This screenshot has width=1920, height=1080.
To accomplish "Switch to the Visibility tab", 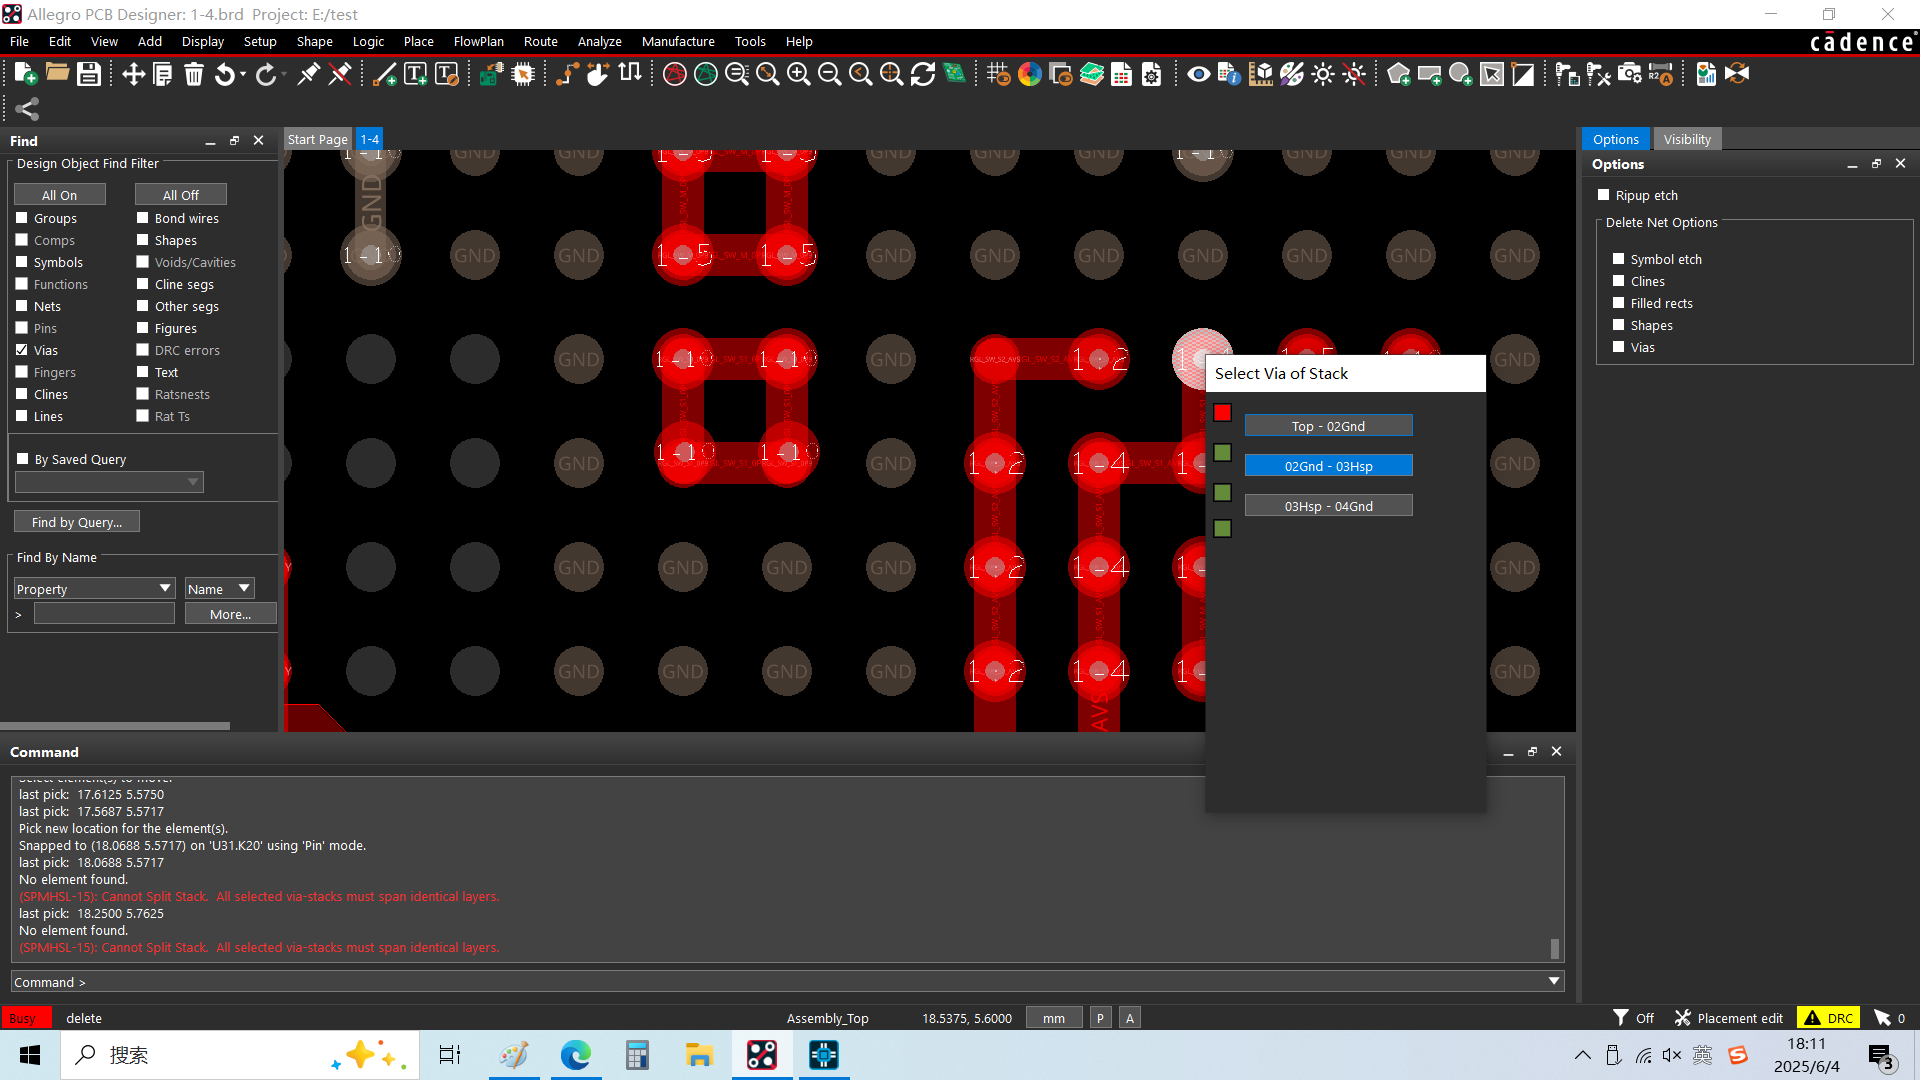I will (x=1686, y=139).
